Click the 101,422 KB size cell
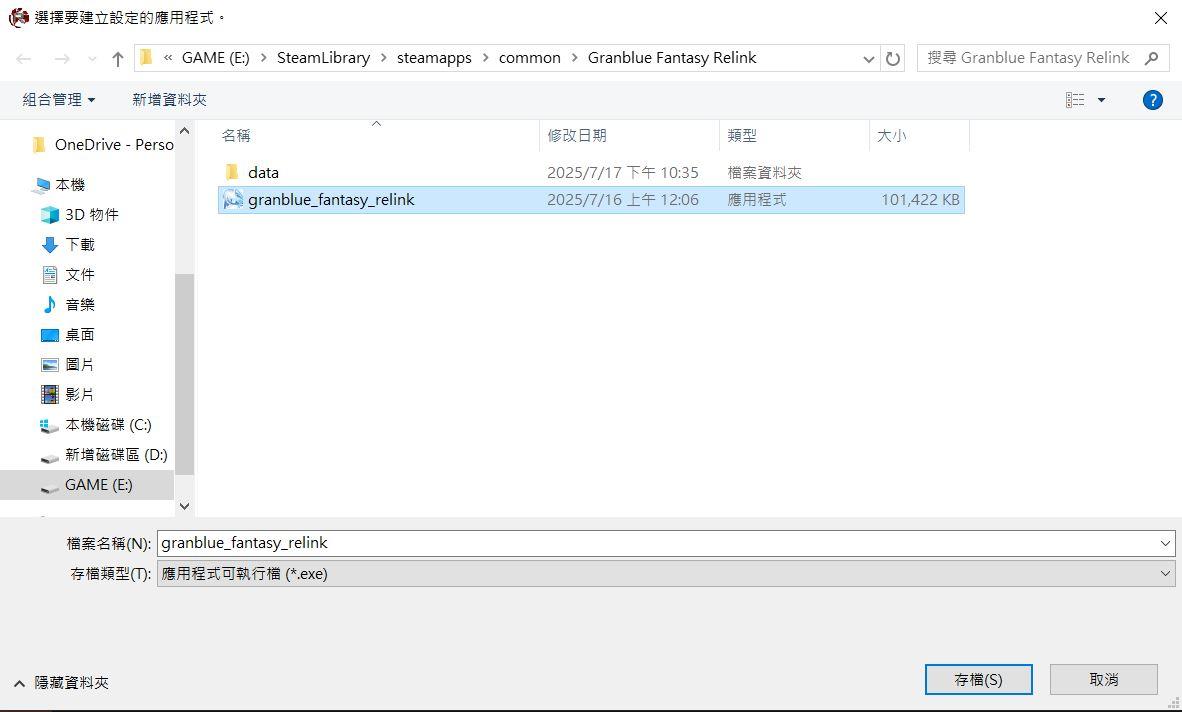The height and width of the screenshot is (712, 1182). click(920, 200)
